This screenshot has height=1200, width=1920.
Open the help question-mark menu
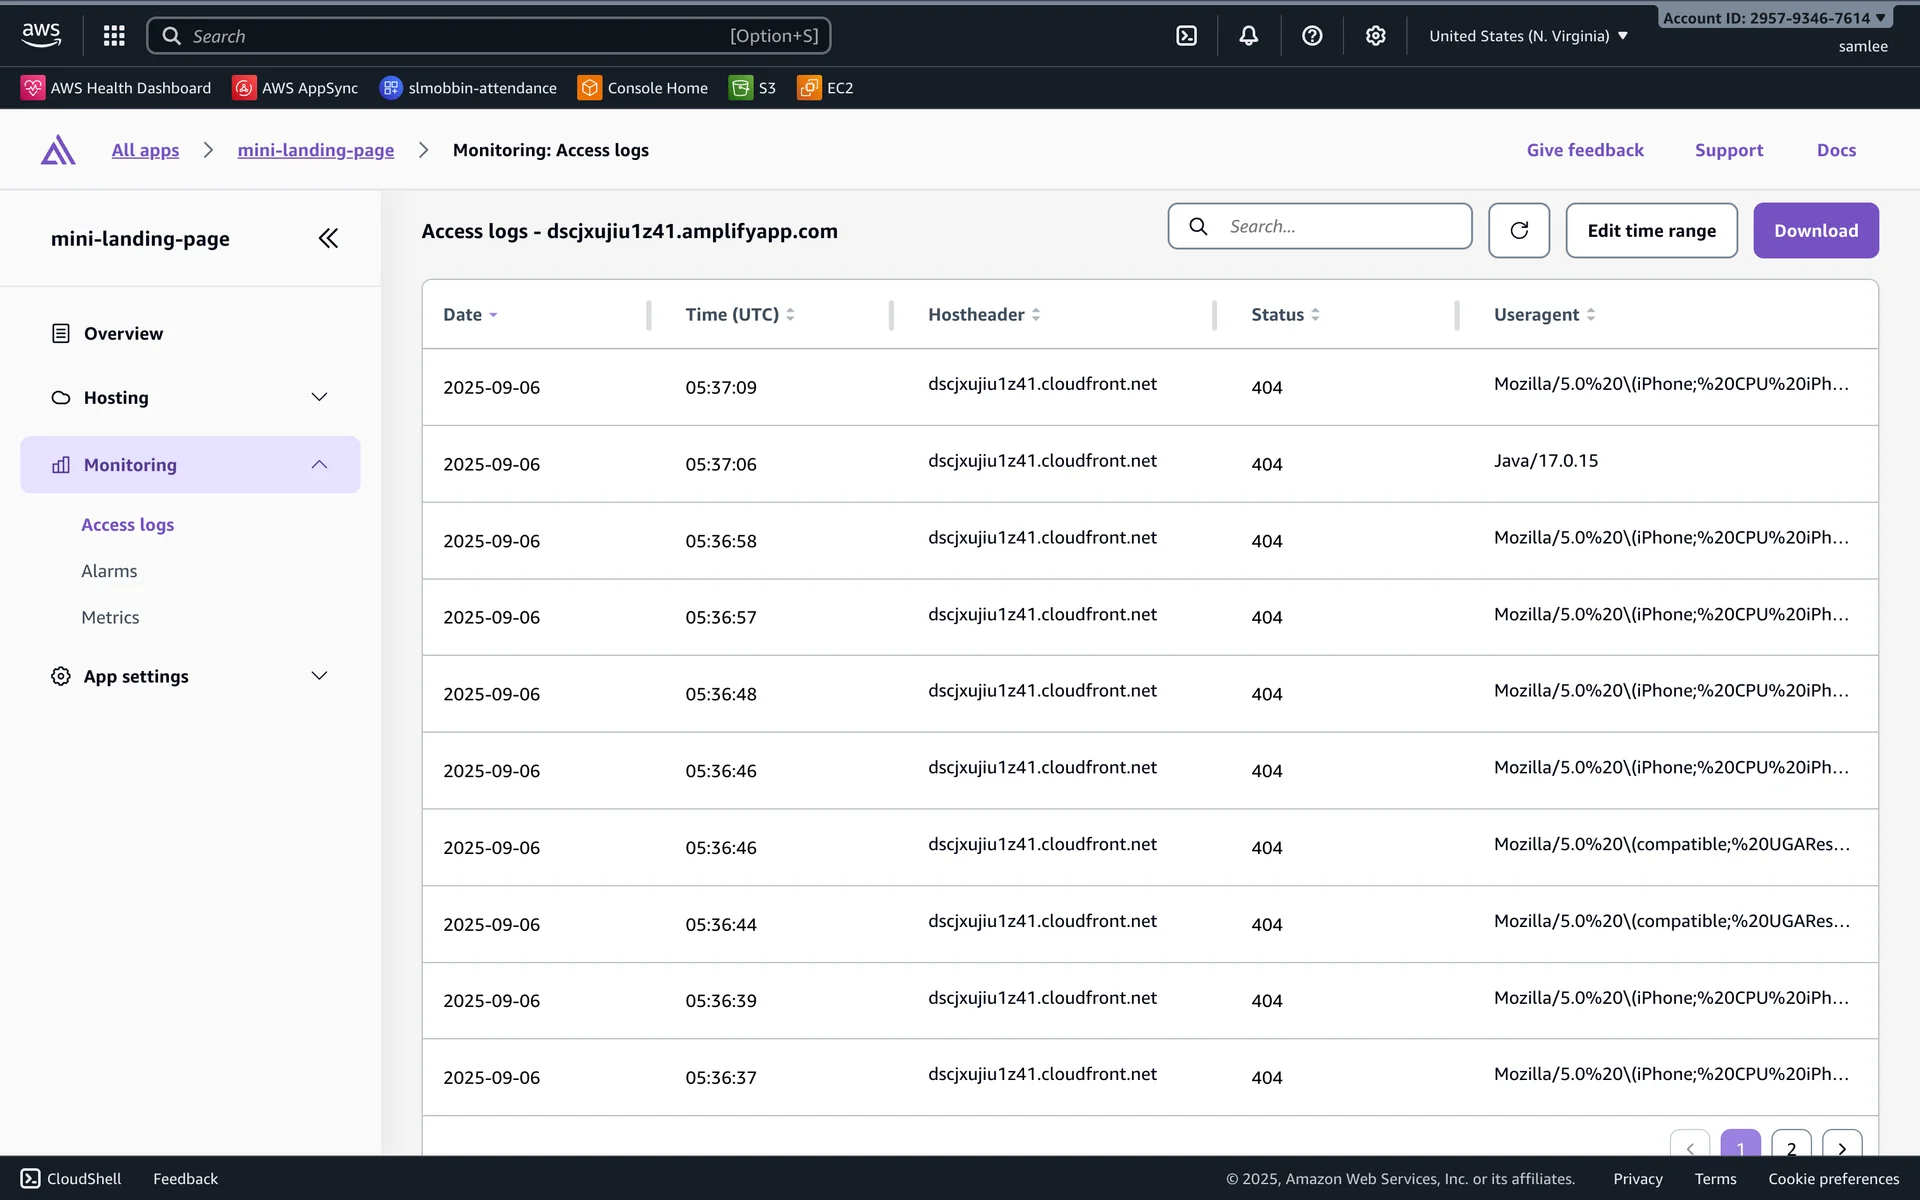tap(1312, 36)
